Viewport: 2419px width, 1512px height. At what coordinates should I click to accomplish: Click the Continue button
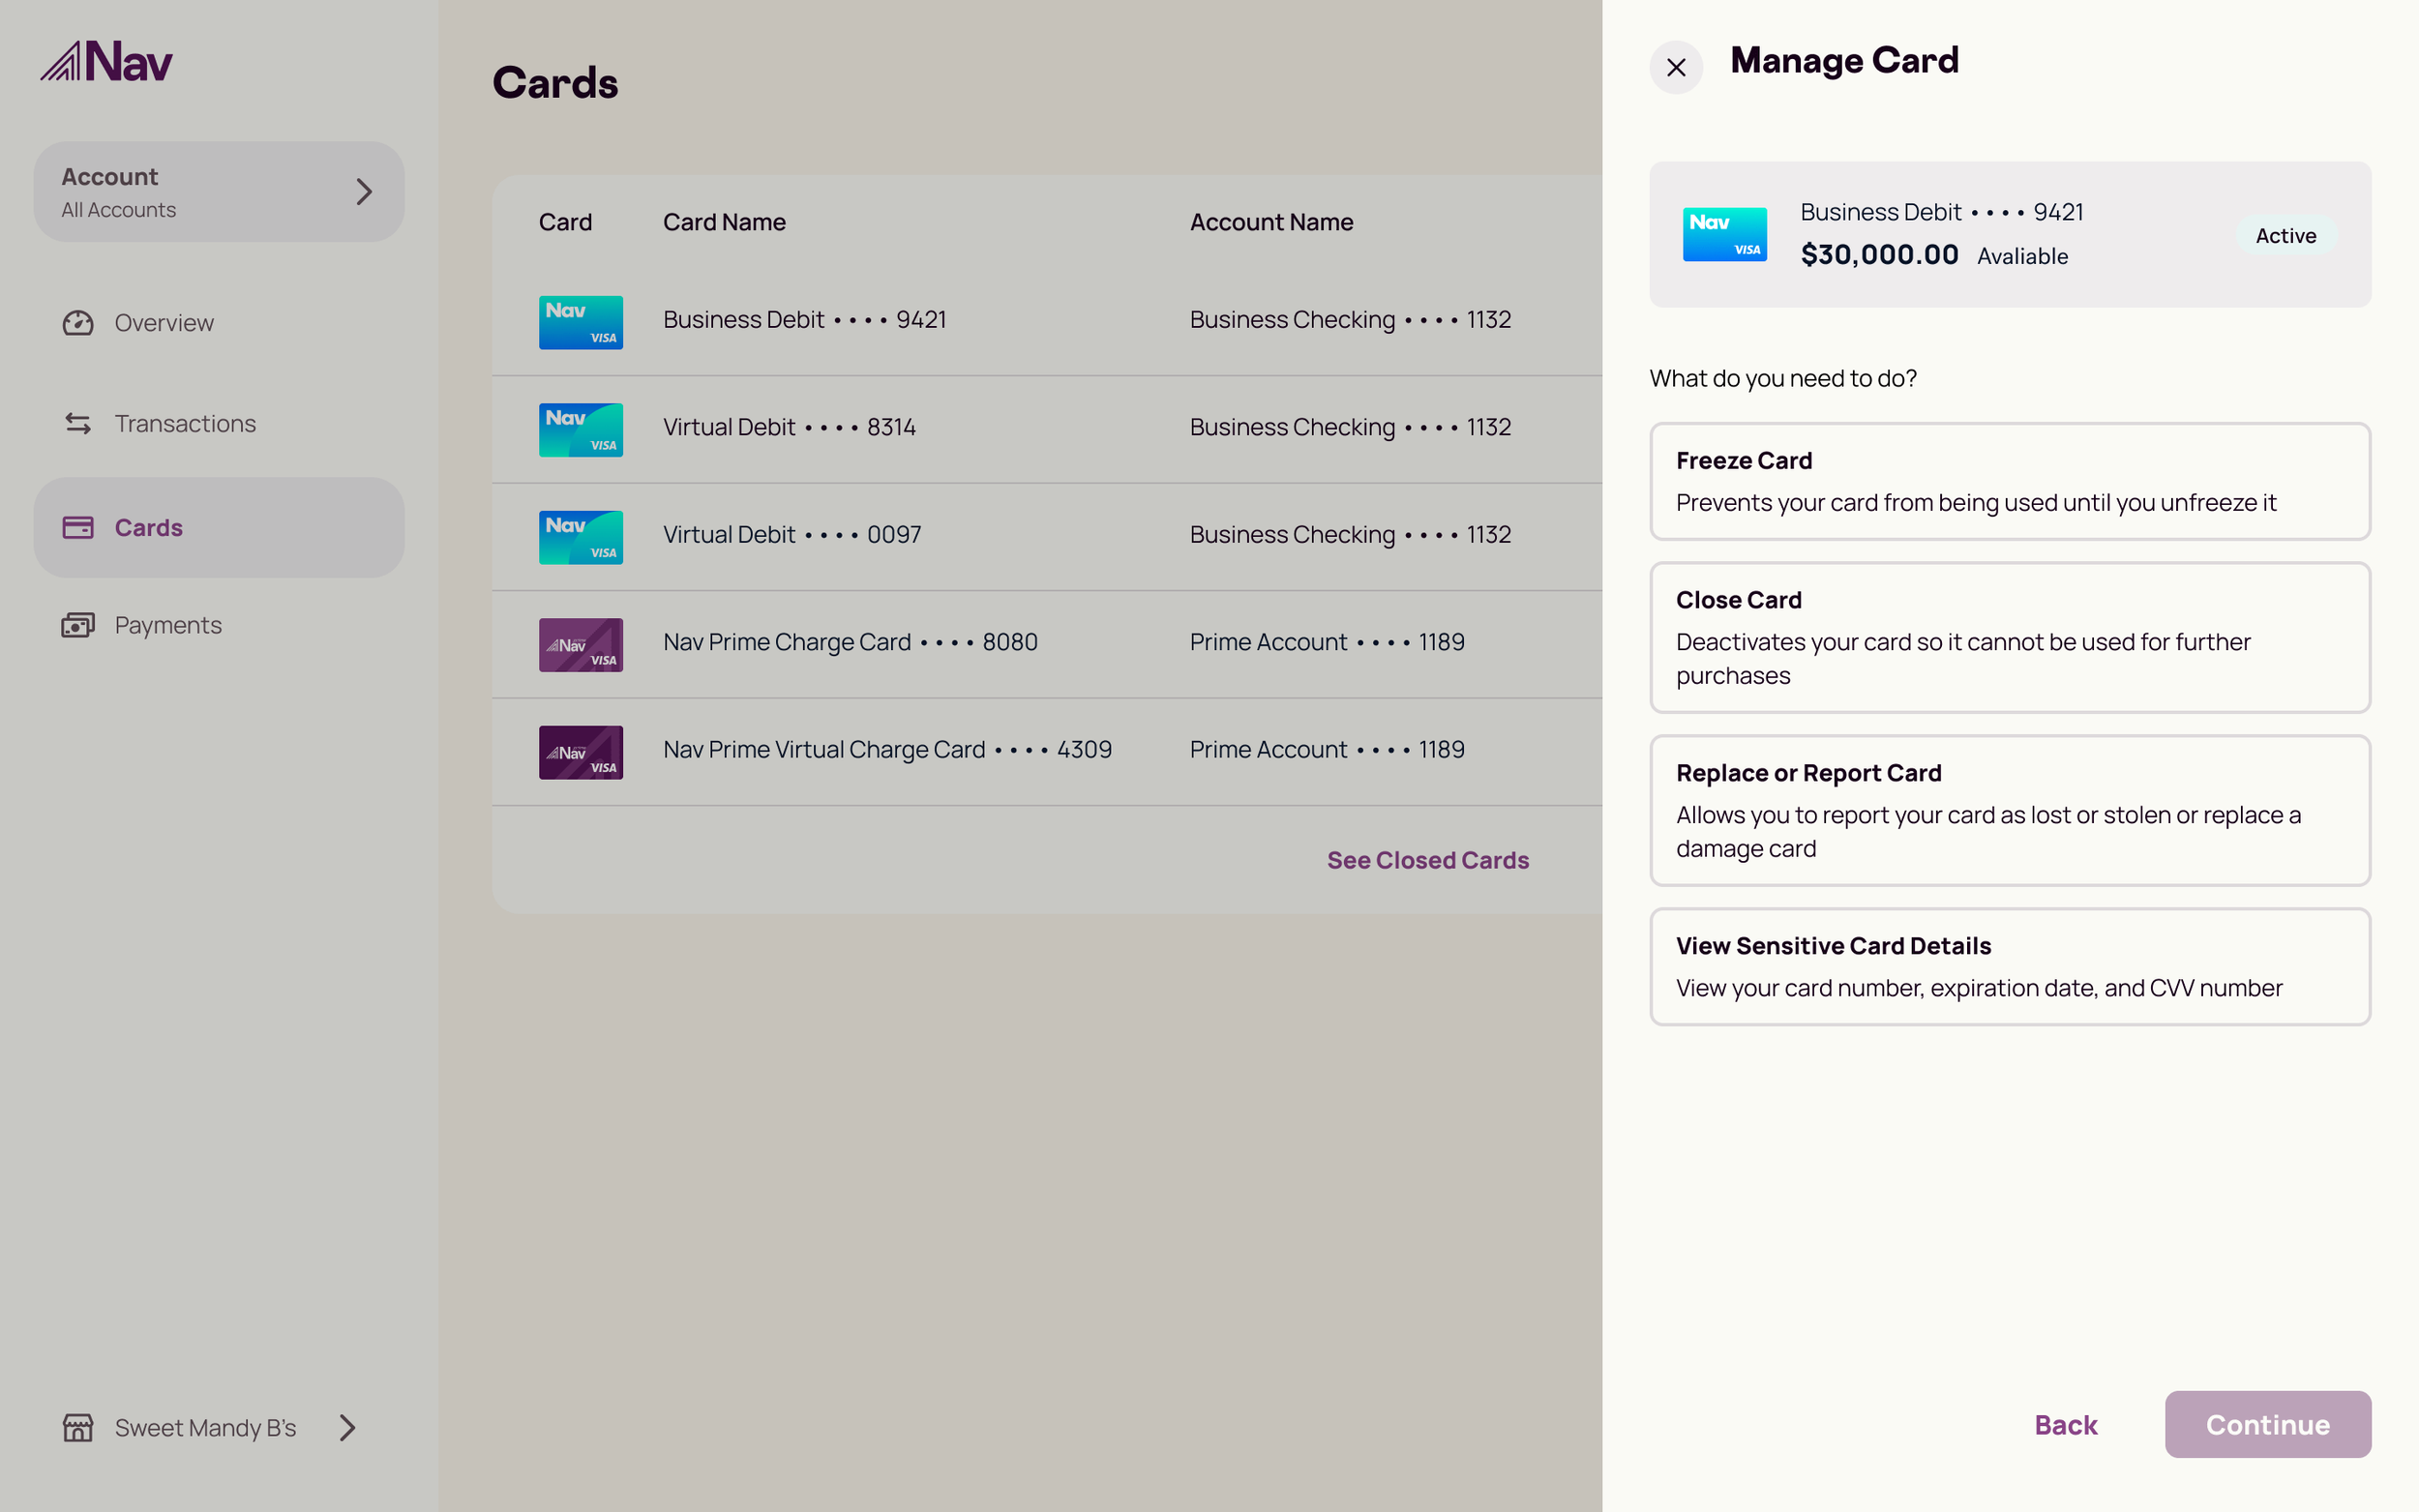[2267, 1424]
